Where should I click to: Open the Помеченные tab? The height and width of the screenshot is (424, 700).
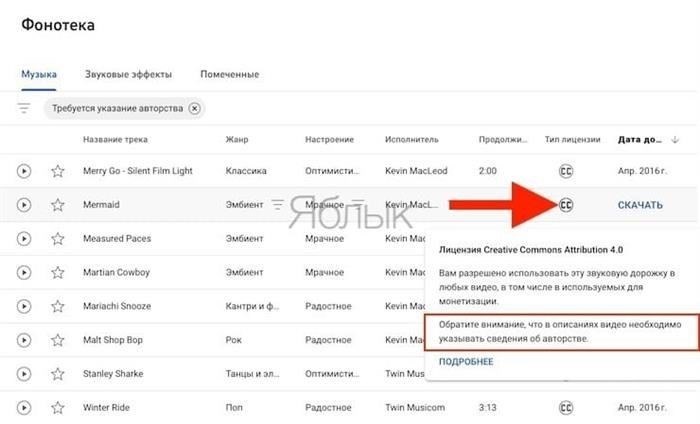(229, 74)
